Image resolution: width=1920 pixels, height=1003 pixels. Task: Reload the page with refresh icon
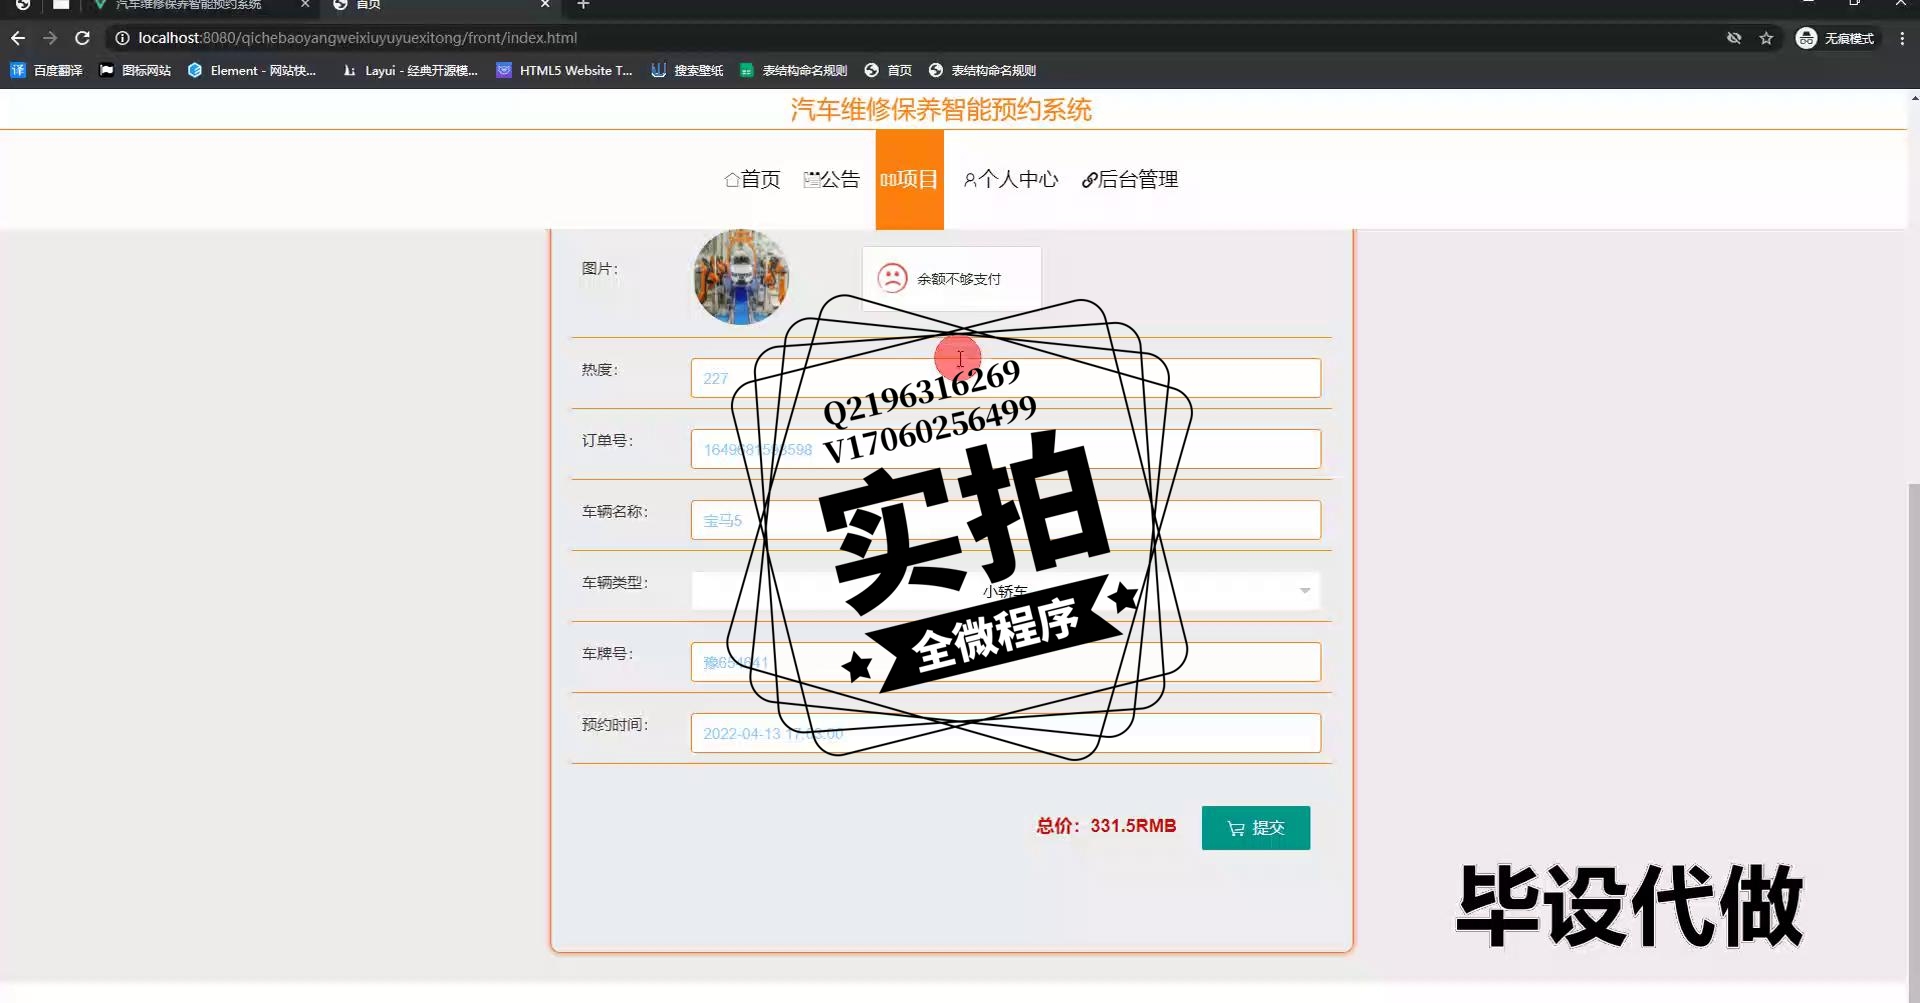point(83,38)
